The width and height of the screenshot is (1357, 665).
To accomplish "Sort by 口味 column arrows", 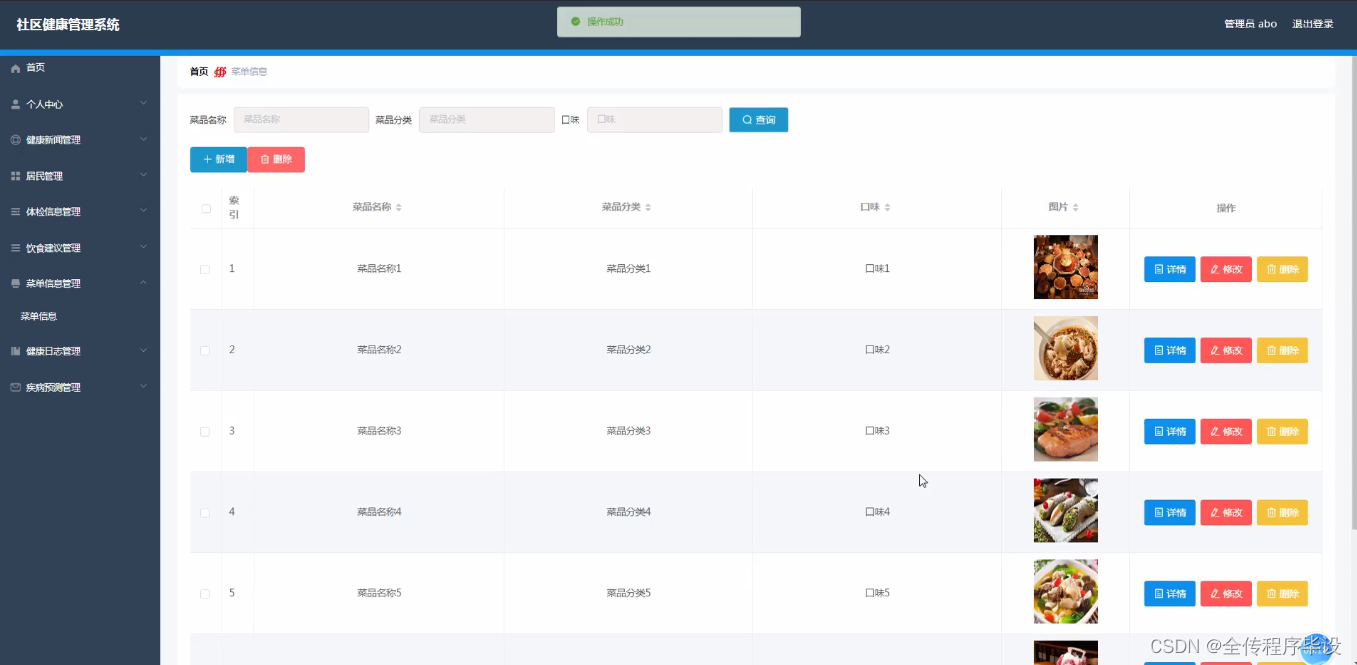I will (887, 208).
